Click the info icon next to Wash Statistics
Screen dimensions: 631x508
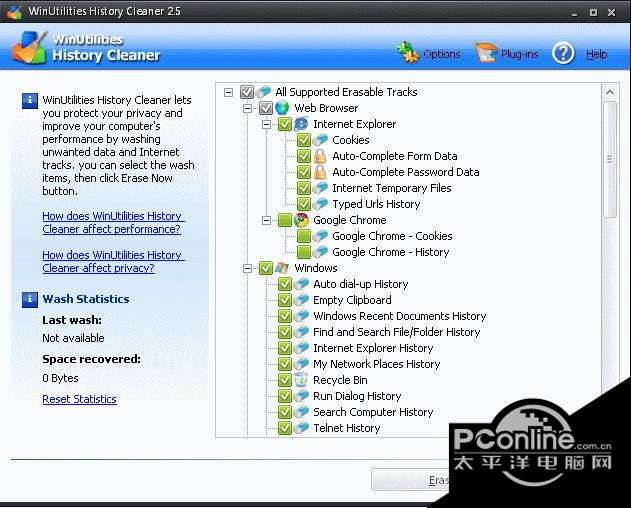point(30,299)
